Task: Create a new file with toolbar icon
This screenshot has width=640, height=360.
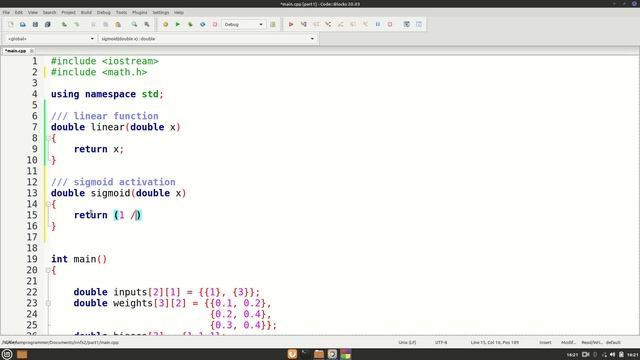Action: tap(11, 24)
